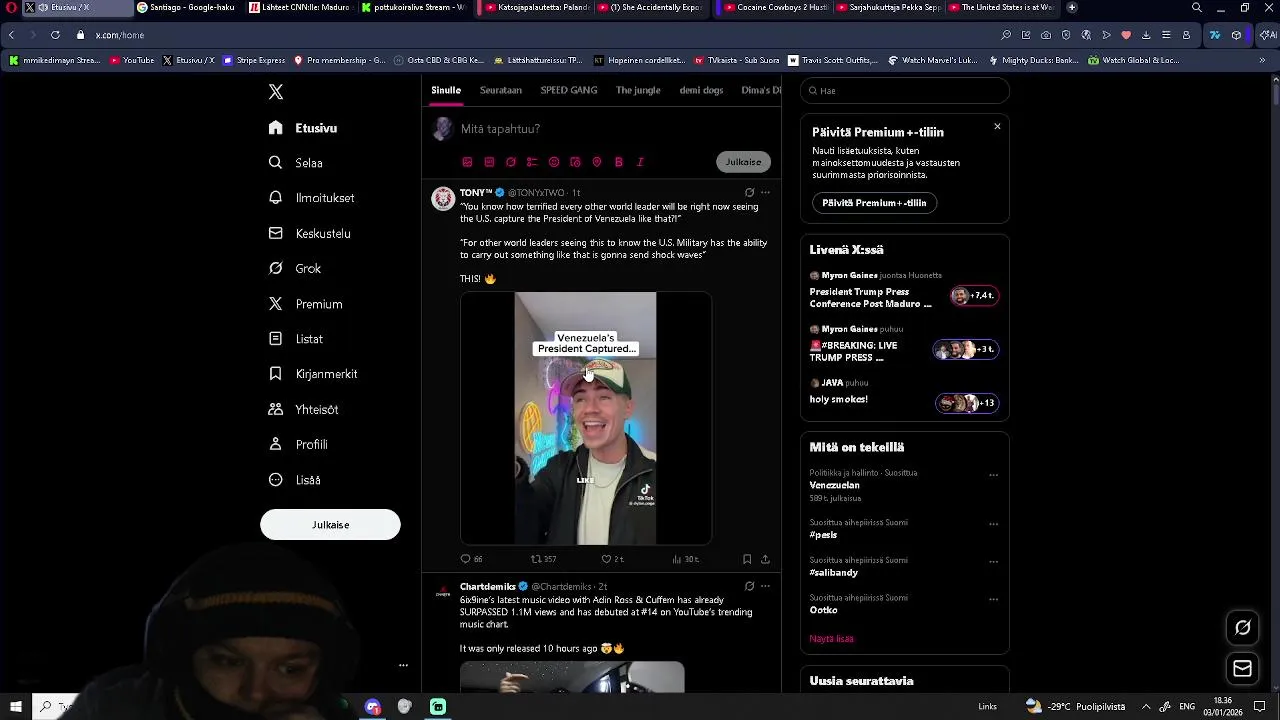
Task: Close the Päivitä Premium+ promo card
Action: (x=997, y=127)
